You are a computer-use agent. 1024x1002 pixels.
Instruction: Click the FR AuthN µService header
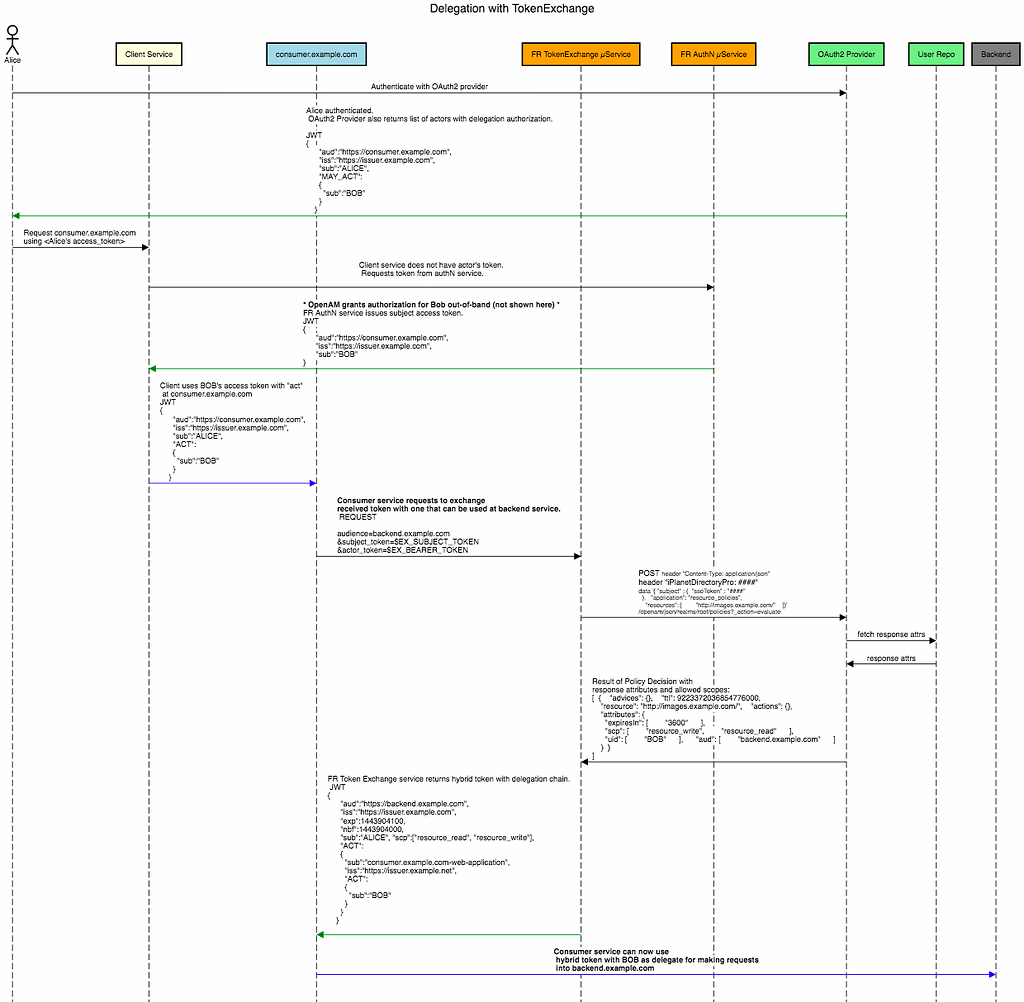713,54
